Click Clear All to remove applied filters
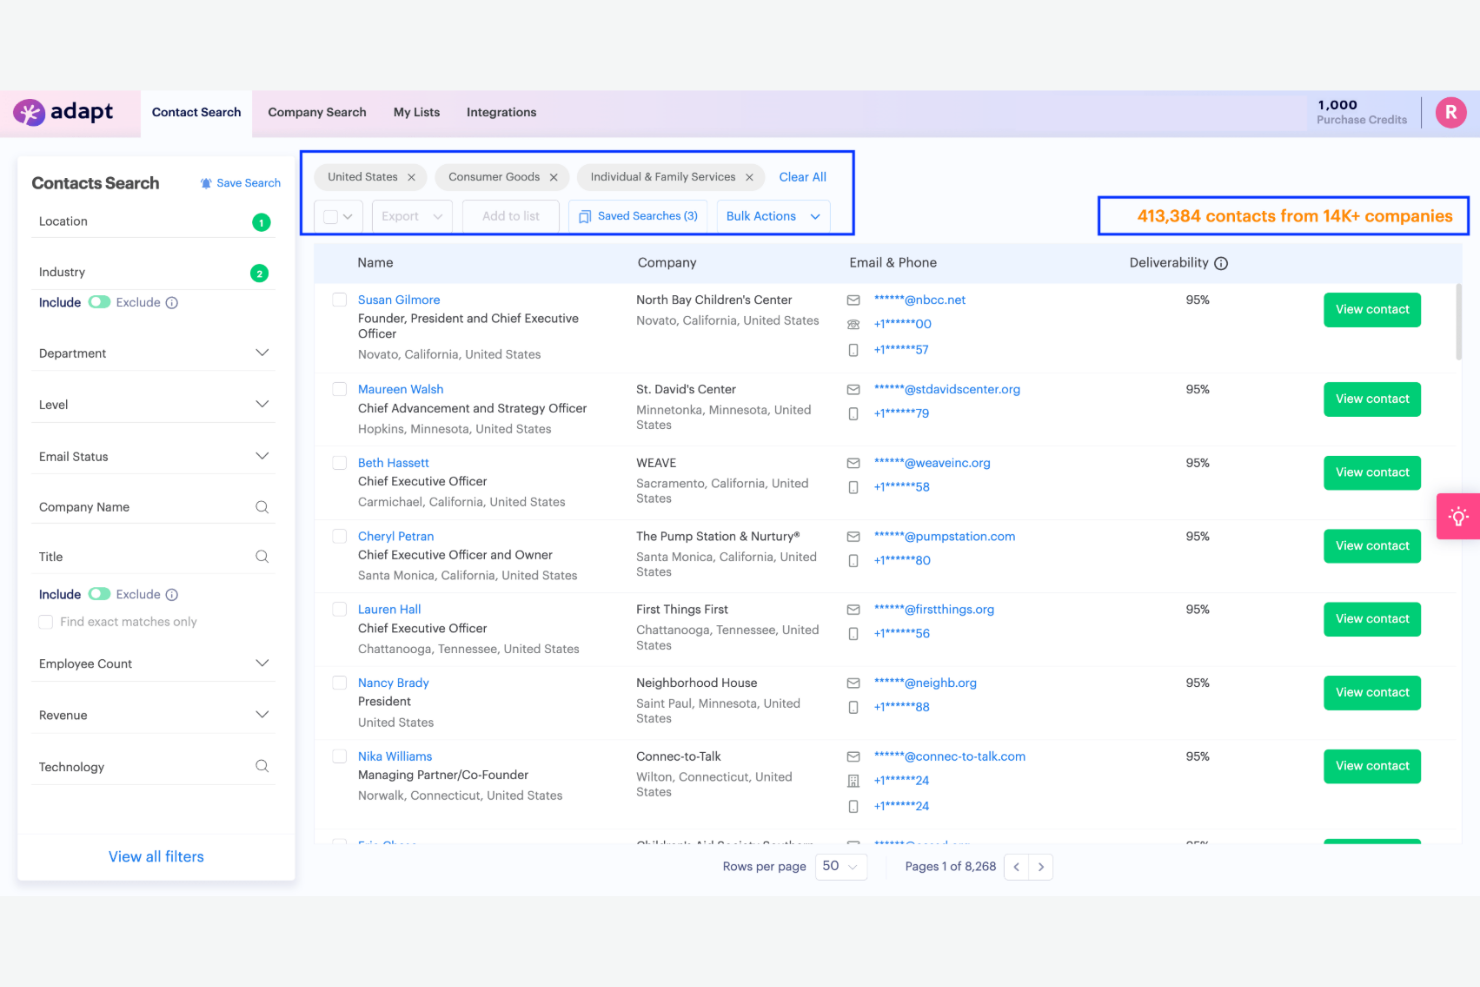This screenshot has width=1480, height=987. pyautogui.click(x=802, y=177)
